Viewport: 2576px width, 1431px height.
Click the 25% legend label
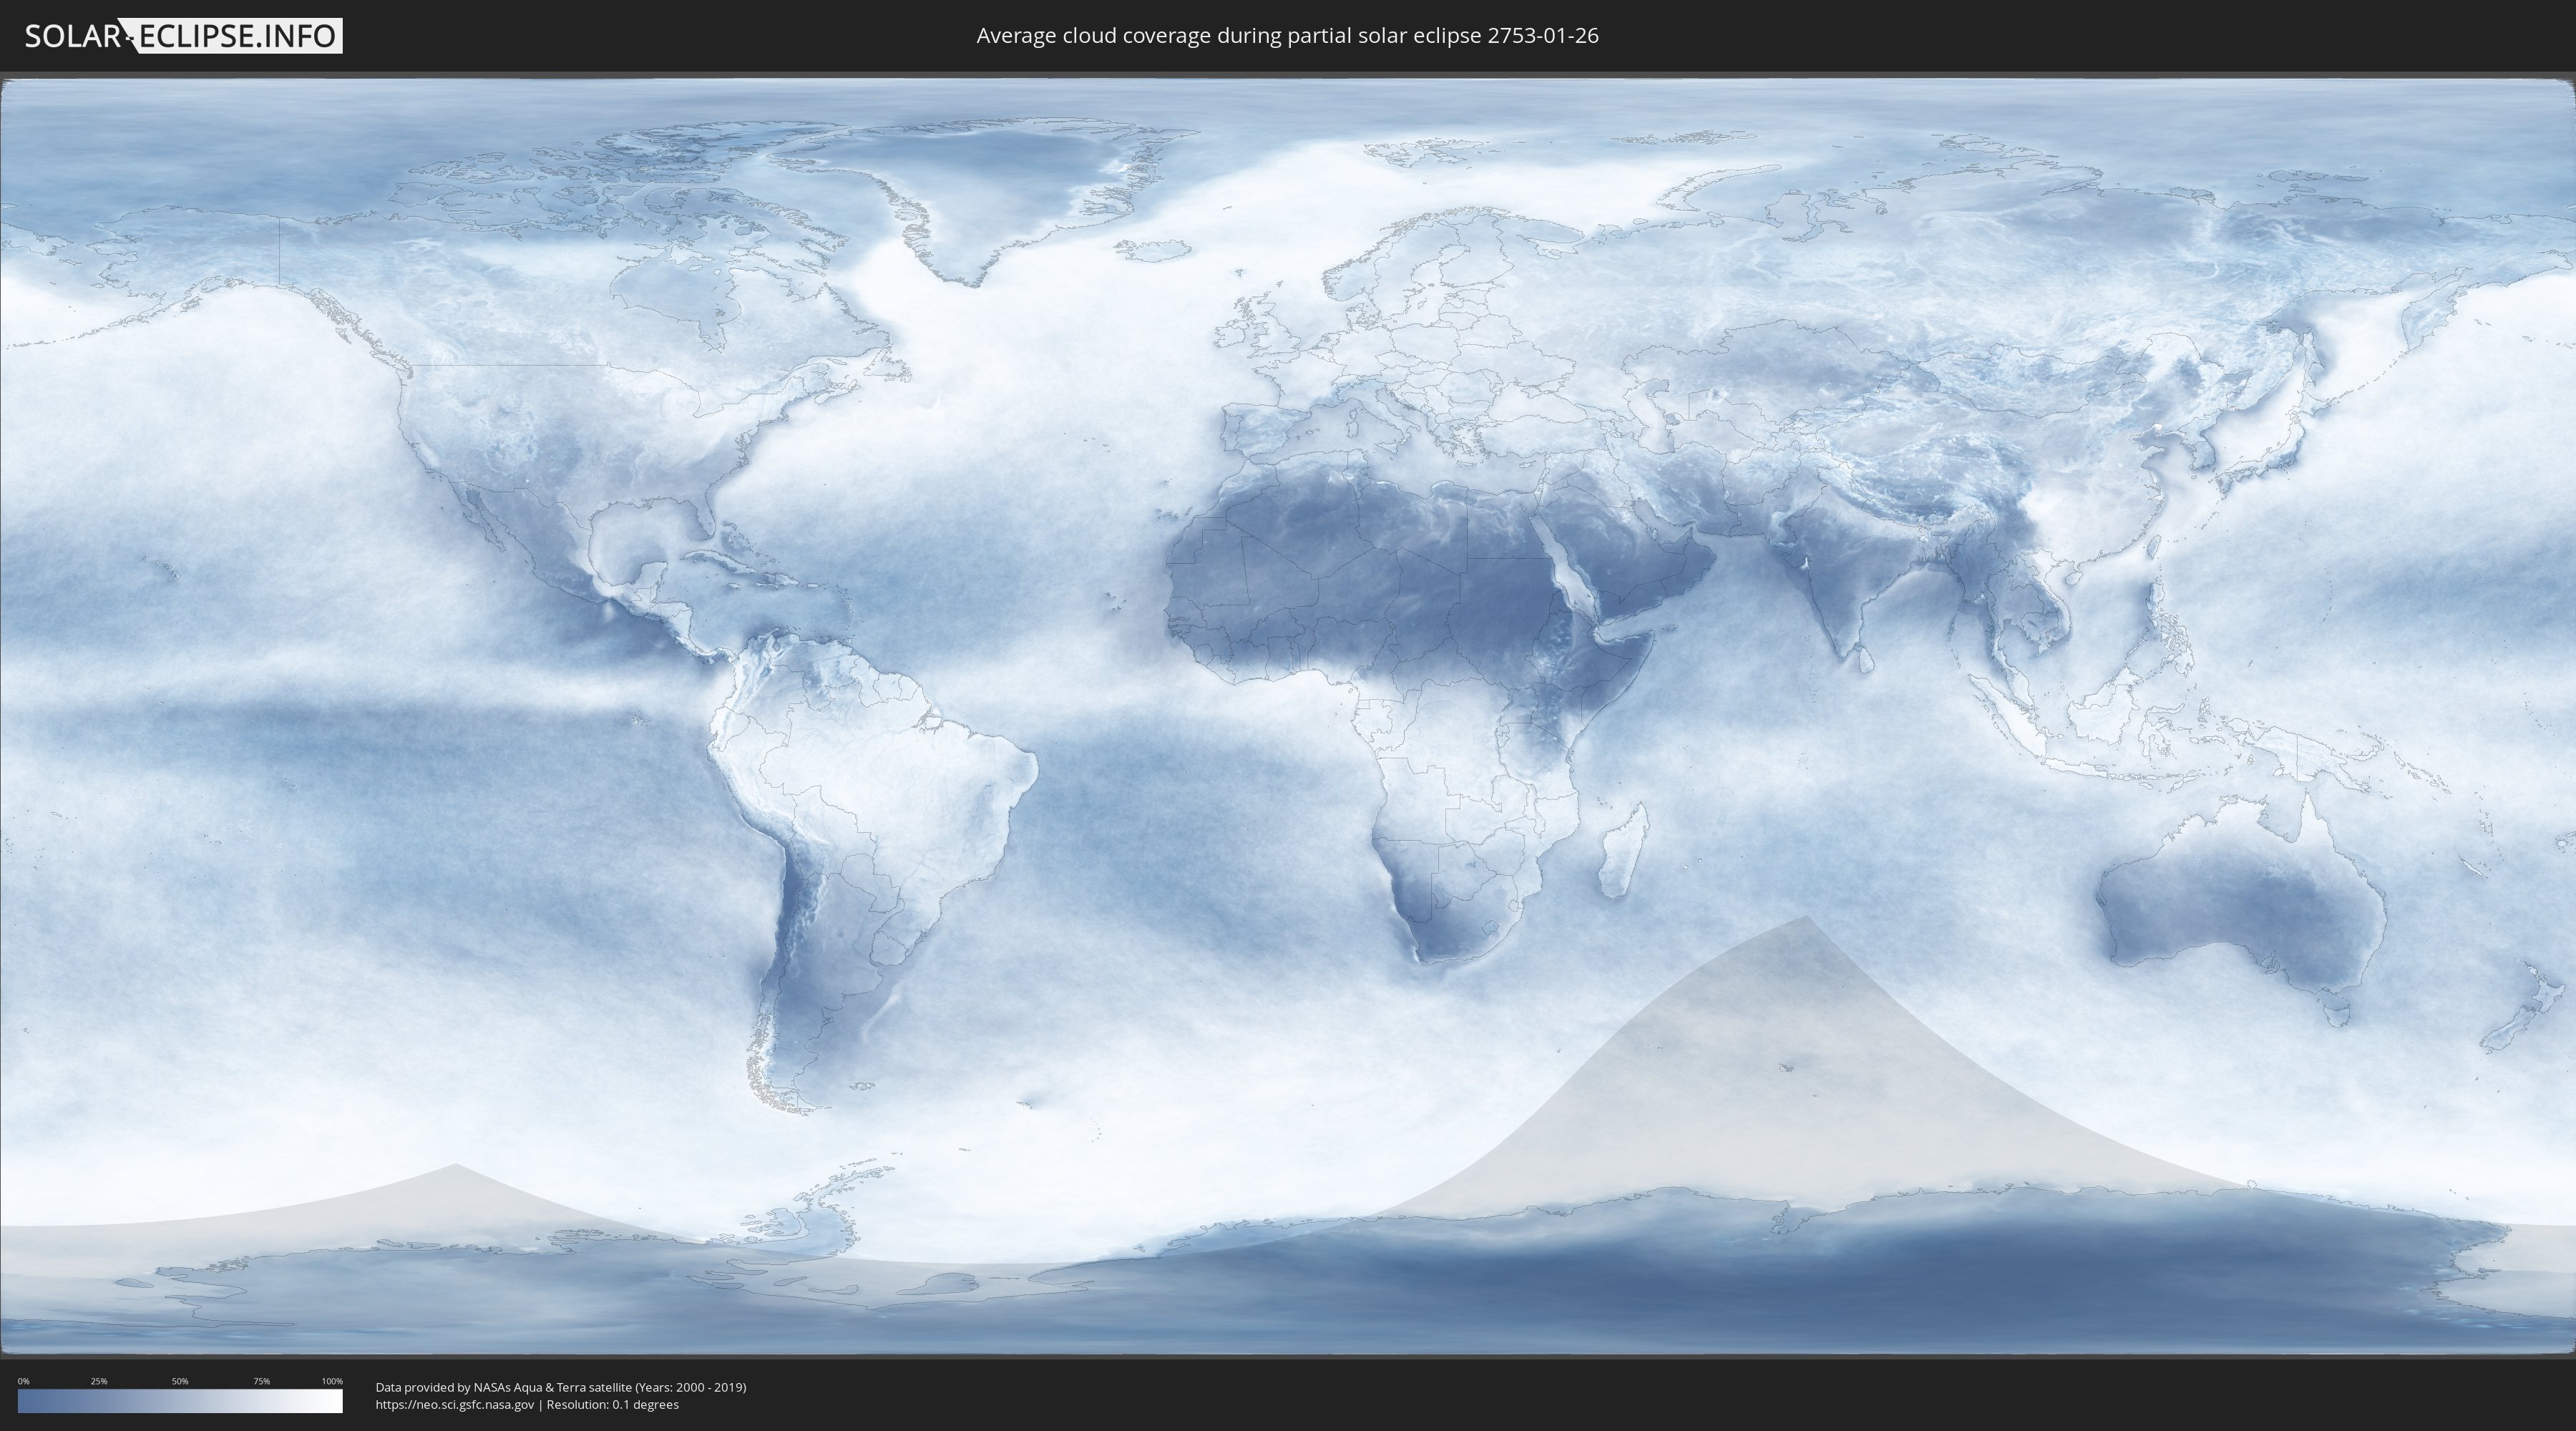[99, 1381]
